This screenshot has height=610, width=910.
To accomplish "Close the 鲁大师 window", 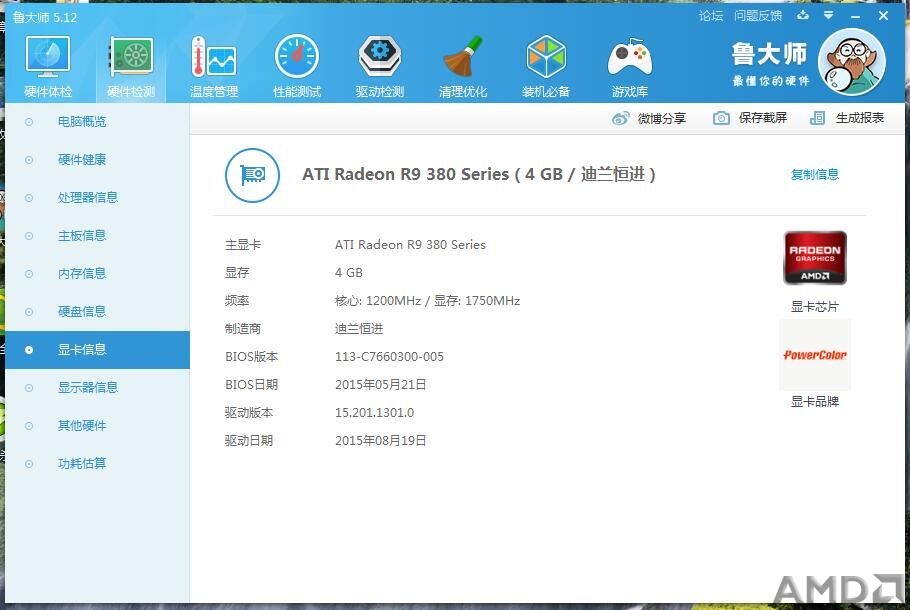I will (883, 16).
